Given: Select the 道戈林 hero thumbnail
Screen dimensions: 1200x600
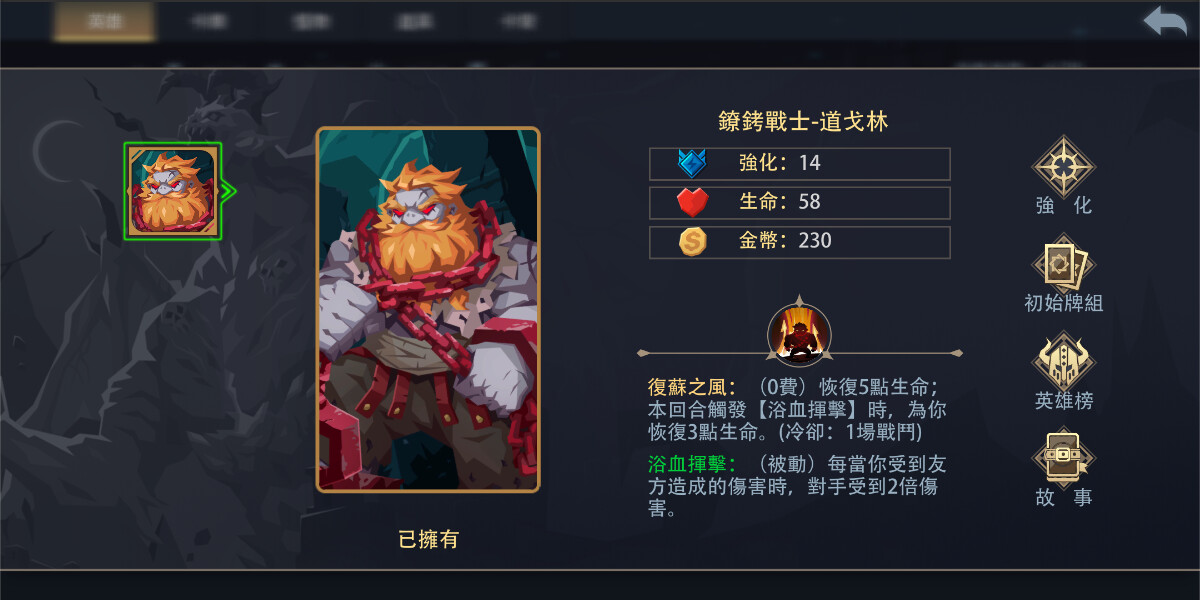Looking at the screenshot, I should point(173,191).
